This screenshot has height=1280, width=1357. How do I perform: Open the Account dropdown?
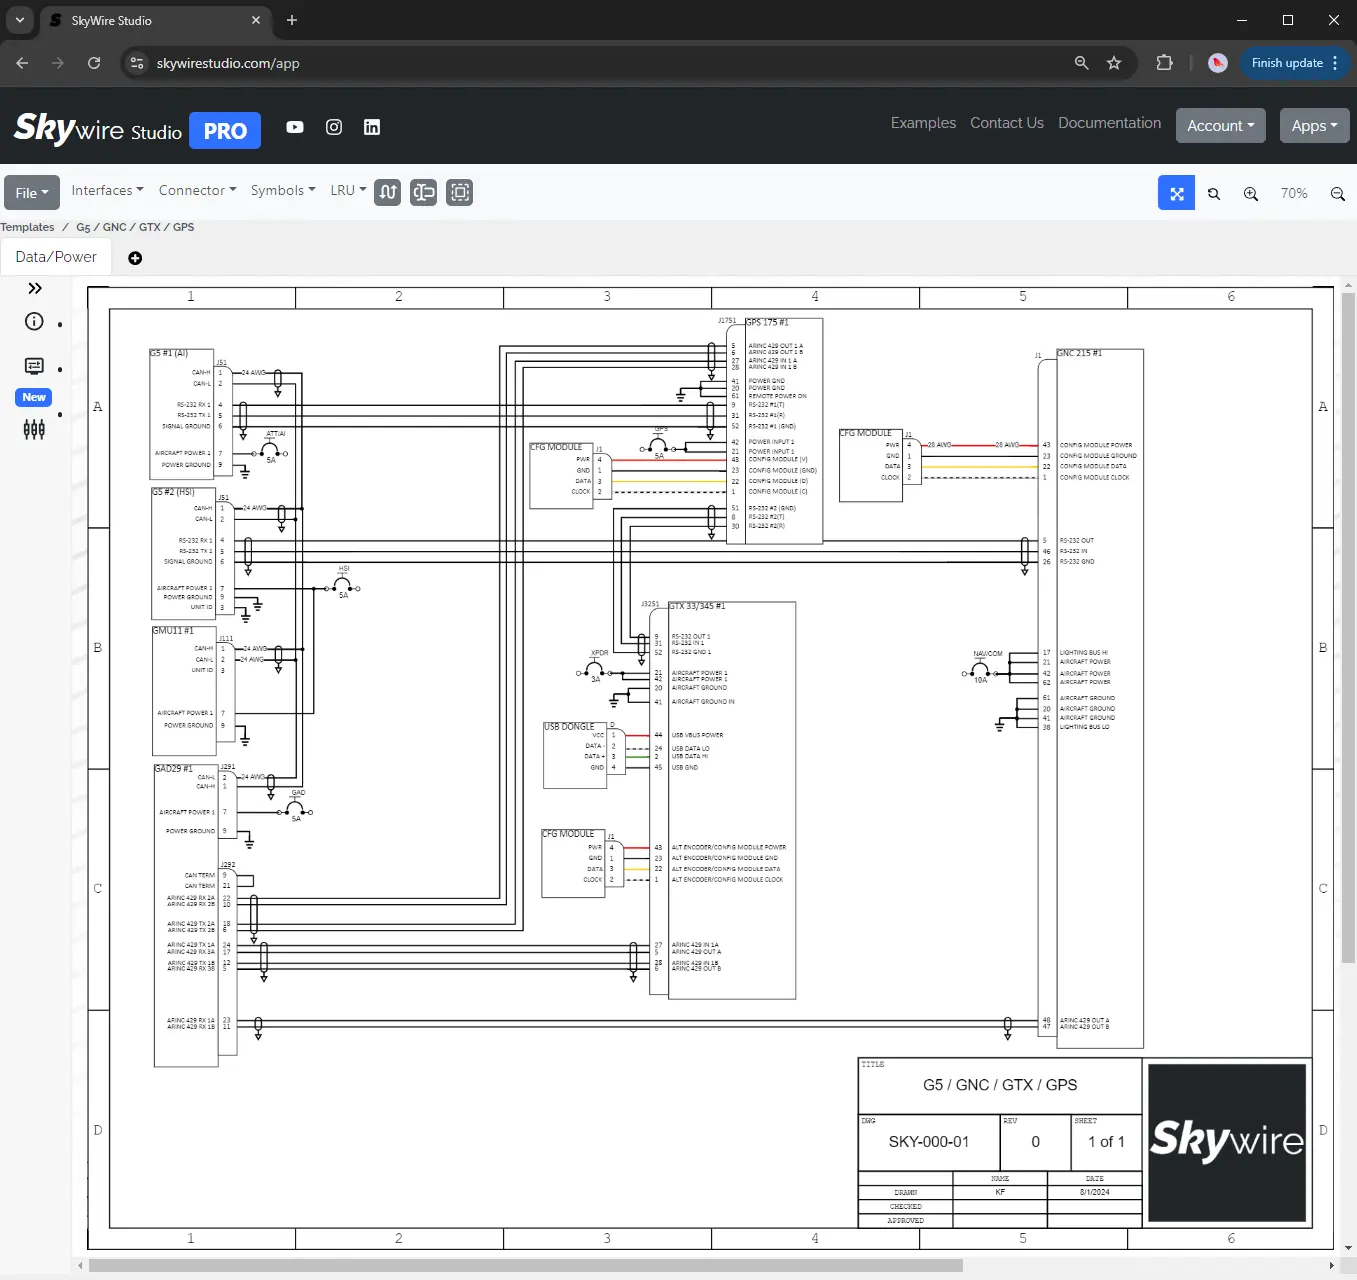click(1220, 126)
